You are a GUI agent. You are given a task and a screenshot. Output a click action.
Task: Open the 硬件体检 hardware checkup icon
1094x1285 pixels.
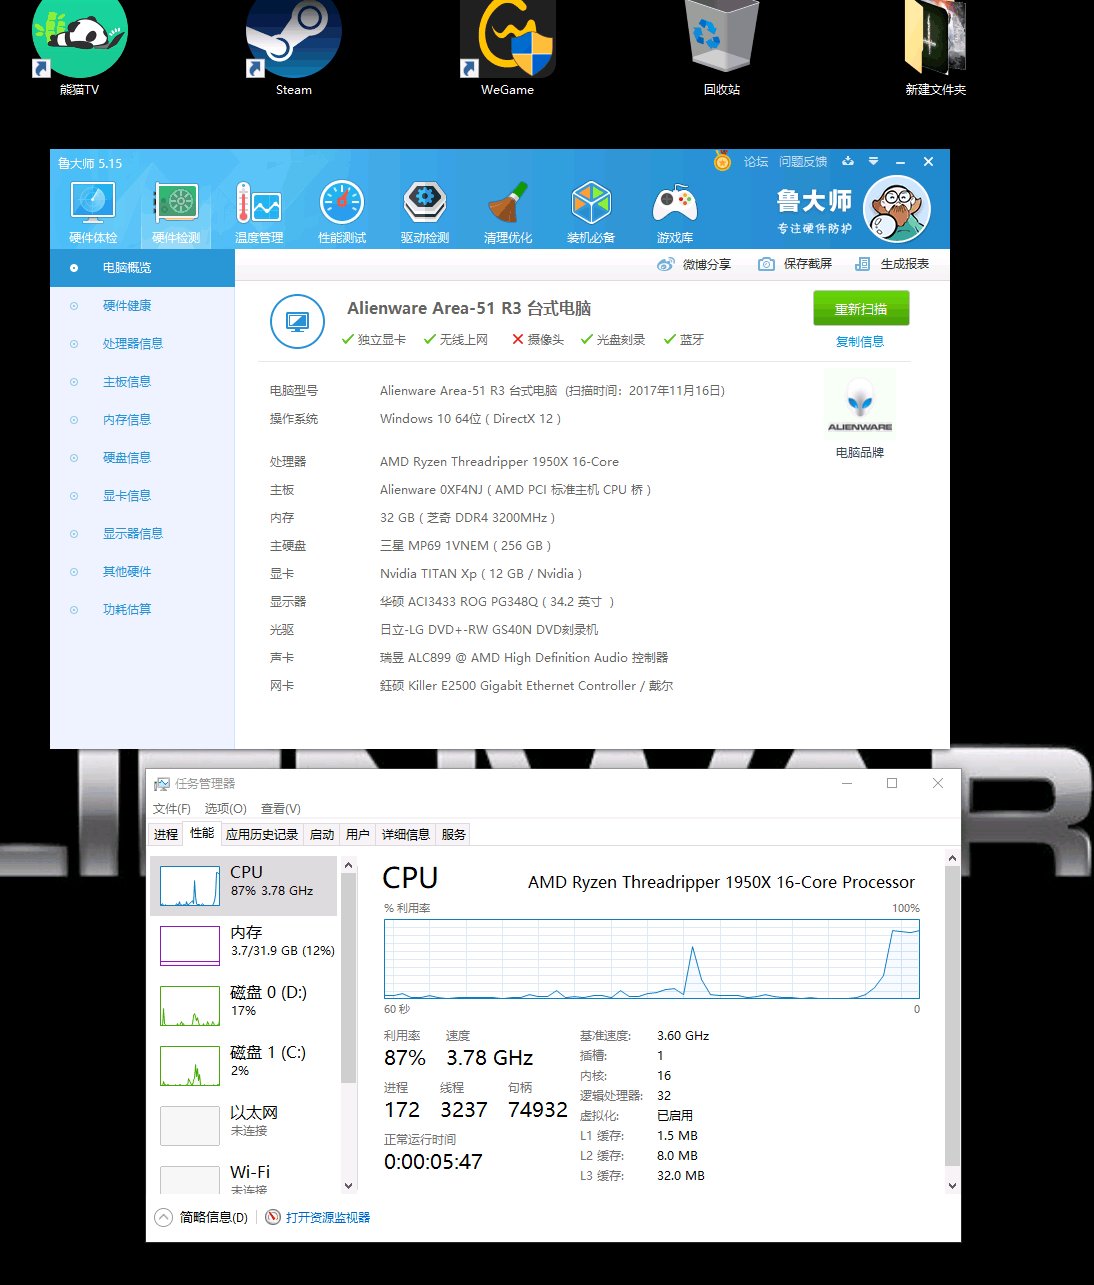pos(93,213)
